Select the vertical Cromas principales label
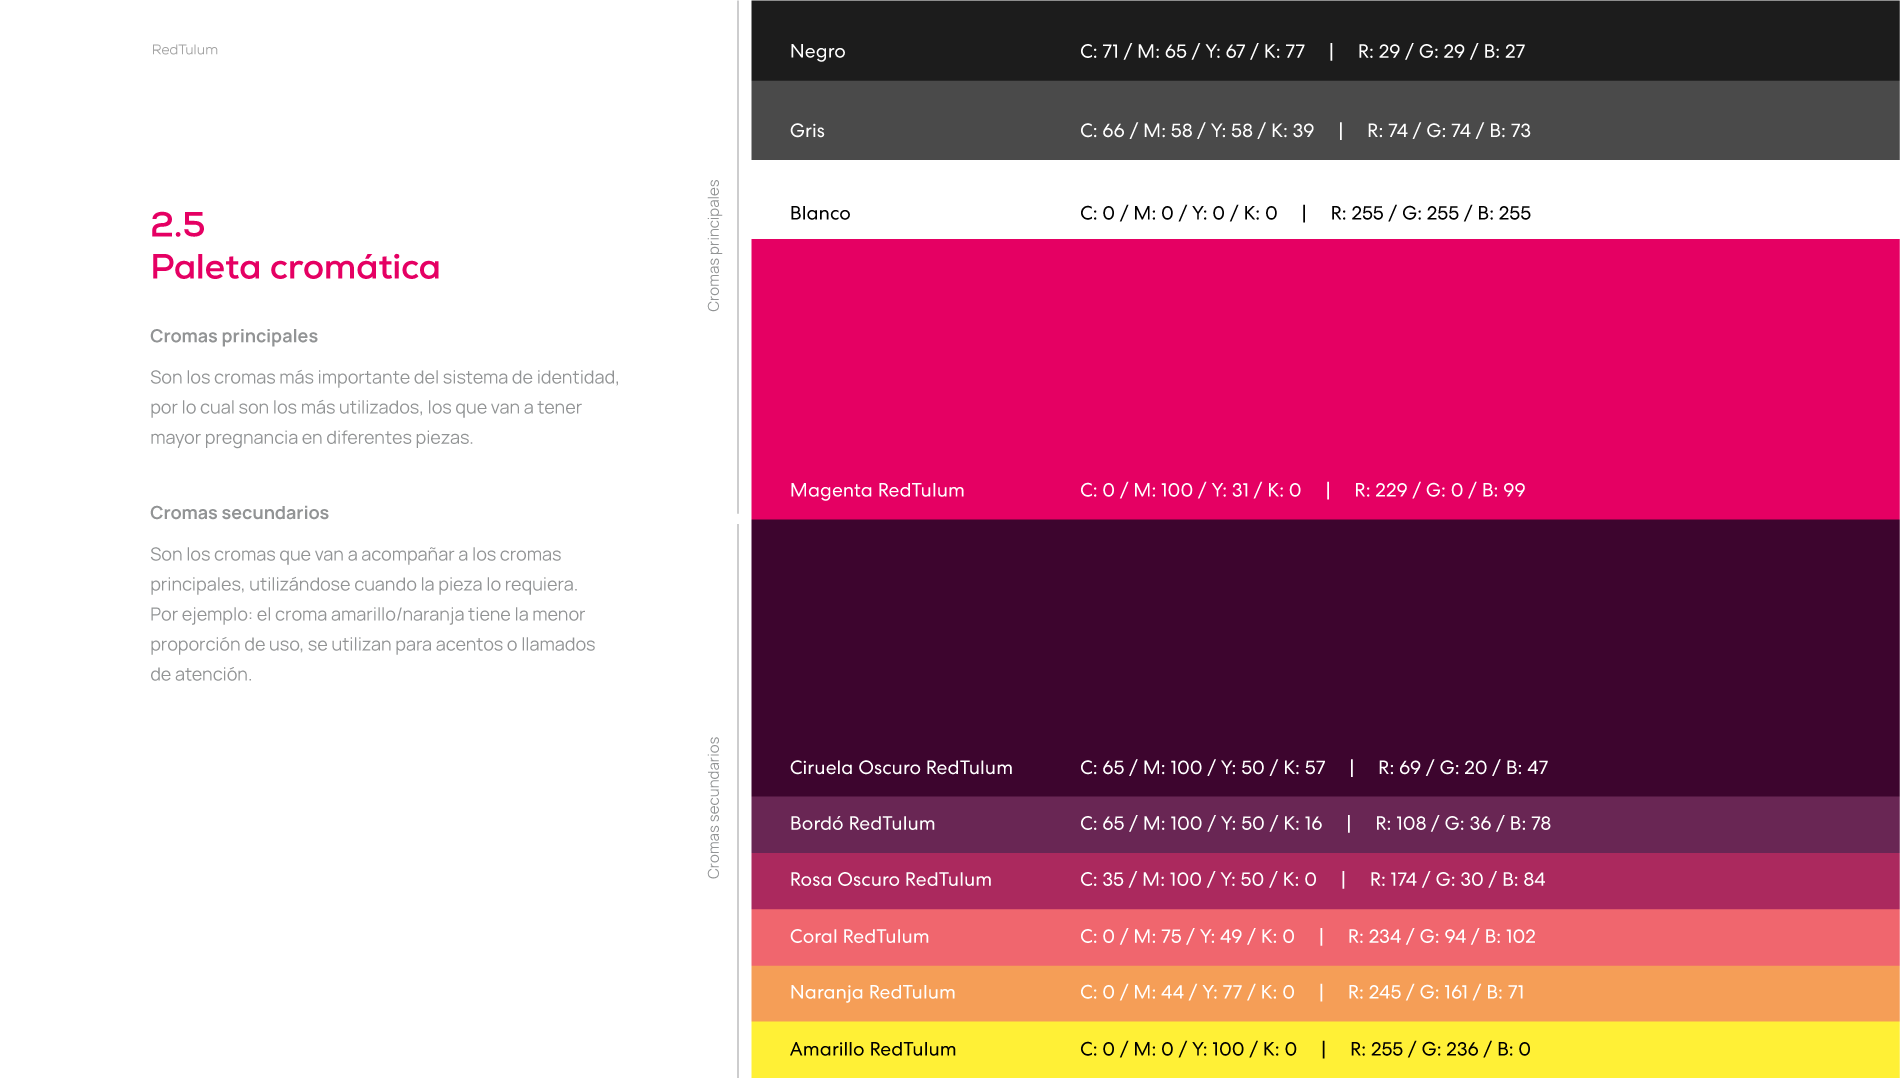The height and width of the screenshot is (1078, 1900). [x=714, y=245]
